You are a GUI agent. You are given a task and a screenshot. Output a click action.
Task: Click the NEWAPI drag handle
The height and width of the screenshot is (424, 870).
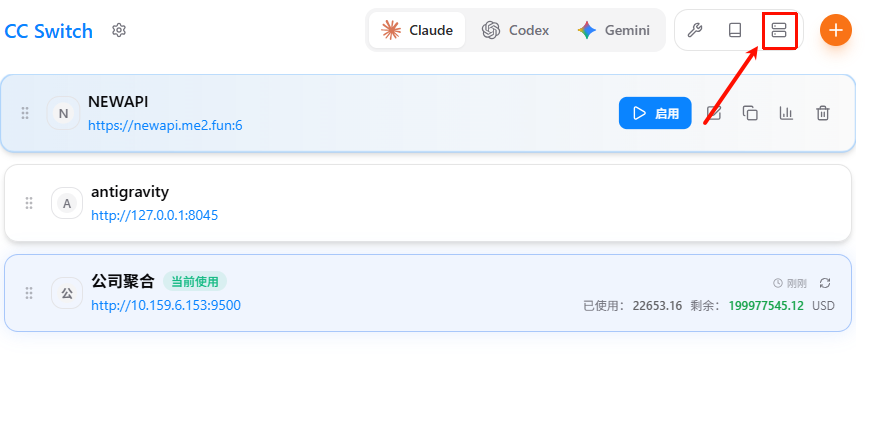click(x=25, y=113)
